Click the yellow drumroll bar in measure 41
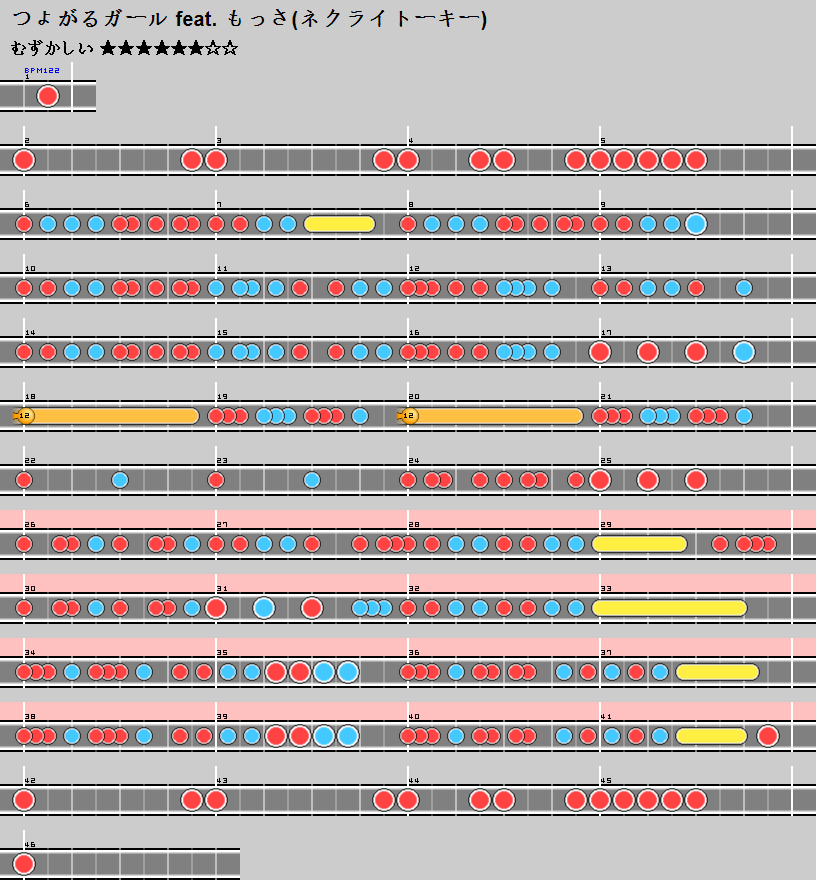The width and height of the screenshot is (816, 880). click(x=712, y=736)
